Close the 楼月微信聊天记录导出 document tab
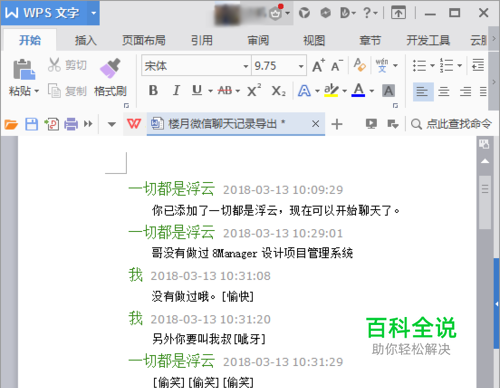This screenshot has height=388, width=500. pyautogui.click(x=315, y=124)
